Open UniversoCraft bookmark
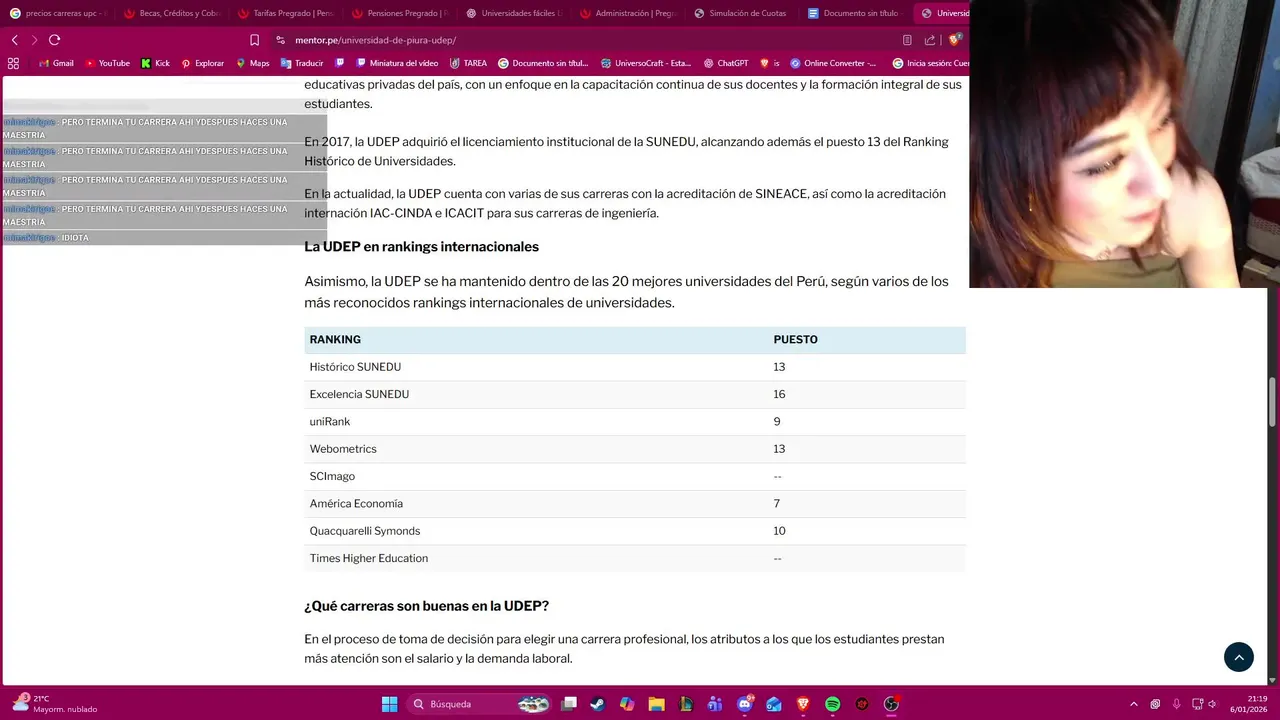The image size is (1280, 720). [x=646, y=63]
